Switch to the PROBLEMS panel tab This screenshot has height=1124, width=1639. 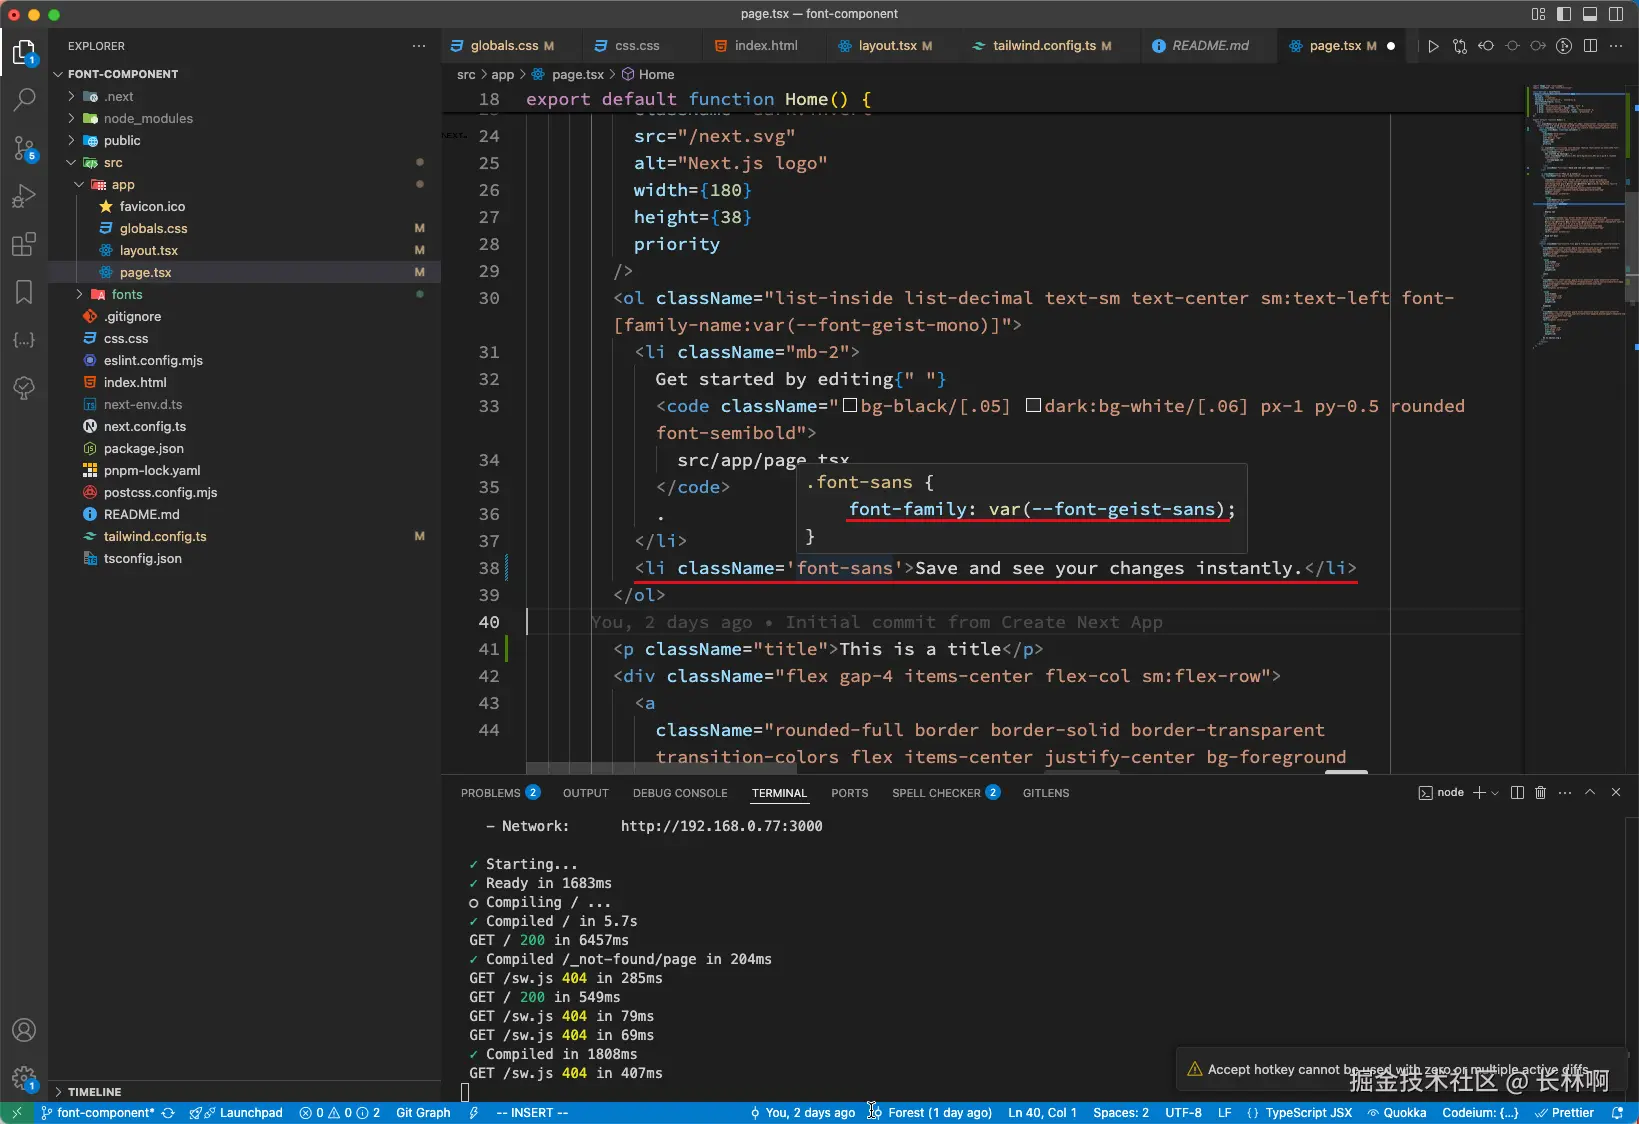coord(490,793)
